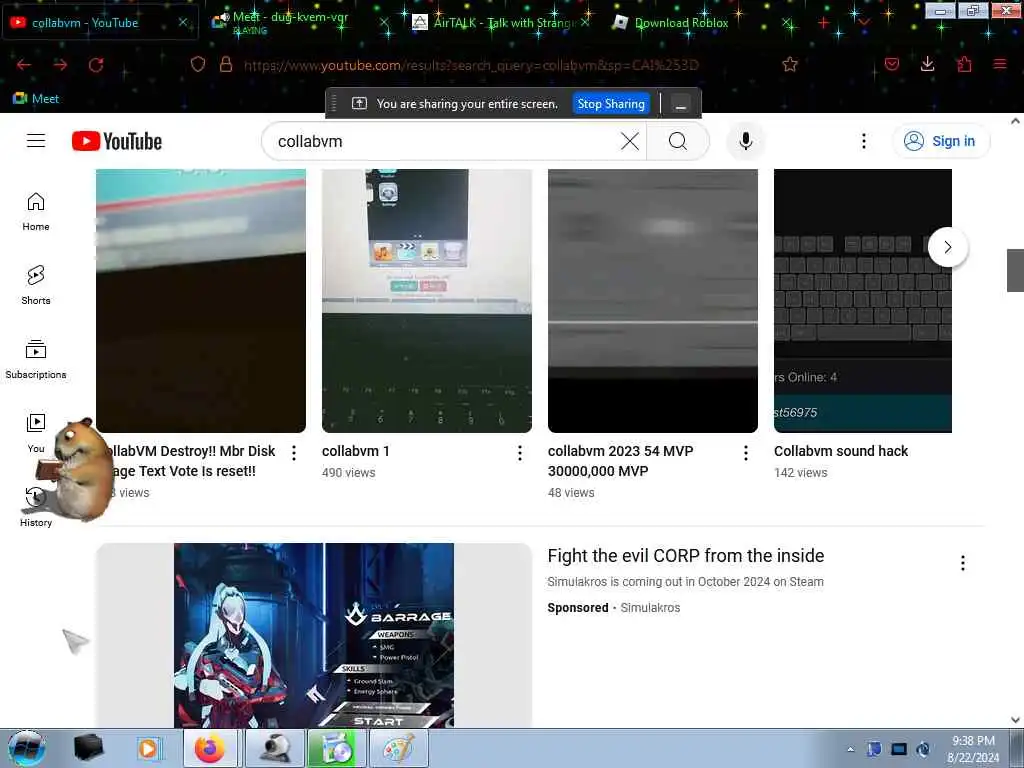Open options for collabvm 2023 54 MVP
This screenshot has height=768, width=1024.
pyautogui.click(x=746, y=453)
